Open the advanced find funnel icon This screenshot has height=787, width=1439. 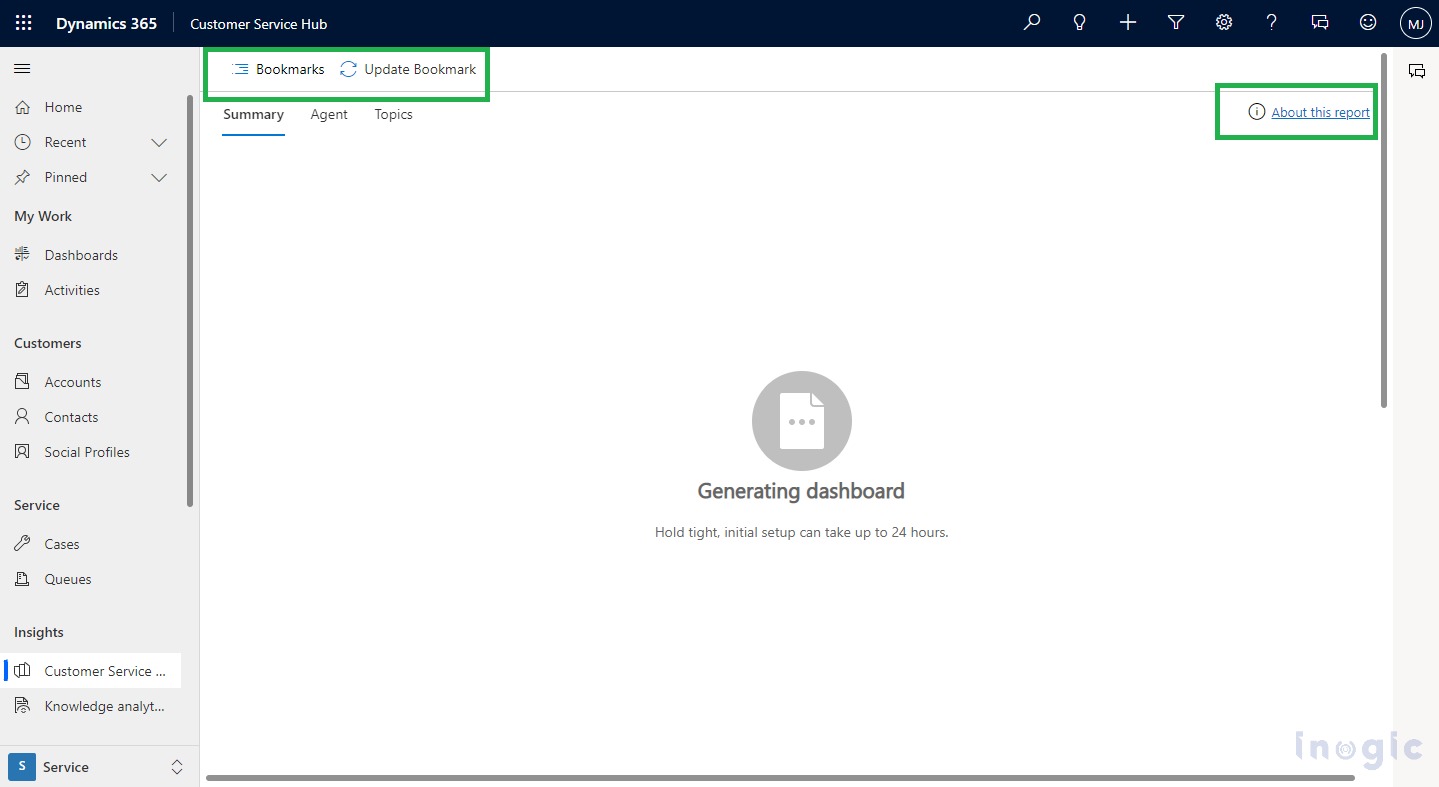[1176, 22]
